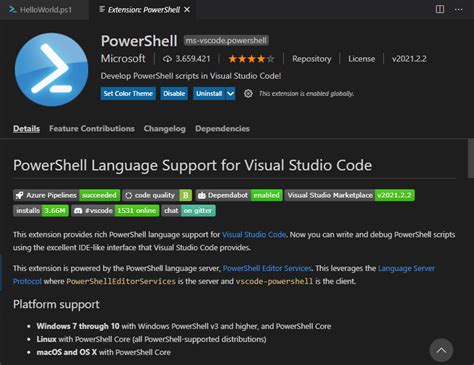
Task: Click the 'Develop PowerShell scripts in Visual Studio Code!' description
Action: click(x=191, y=76)
